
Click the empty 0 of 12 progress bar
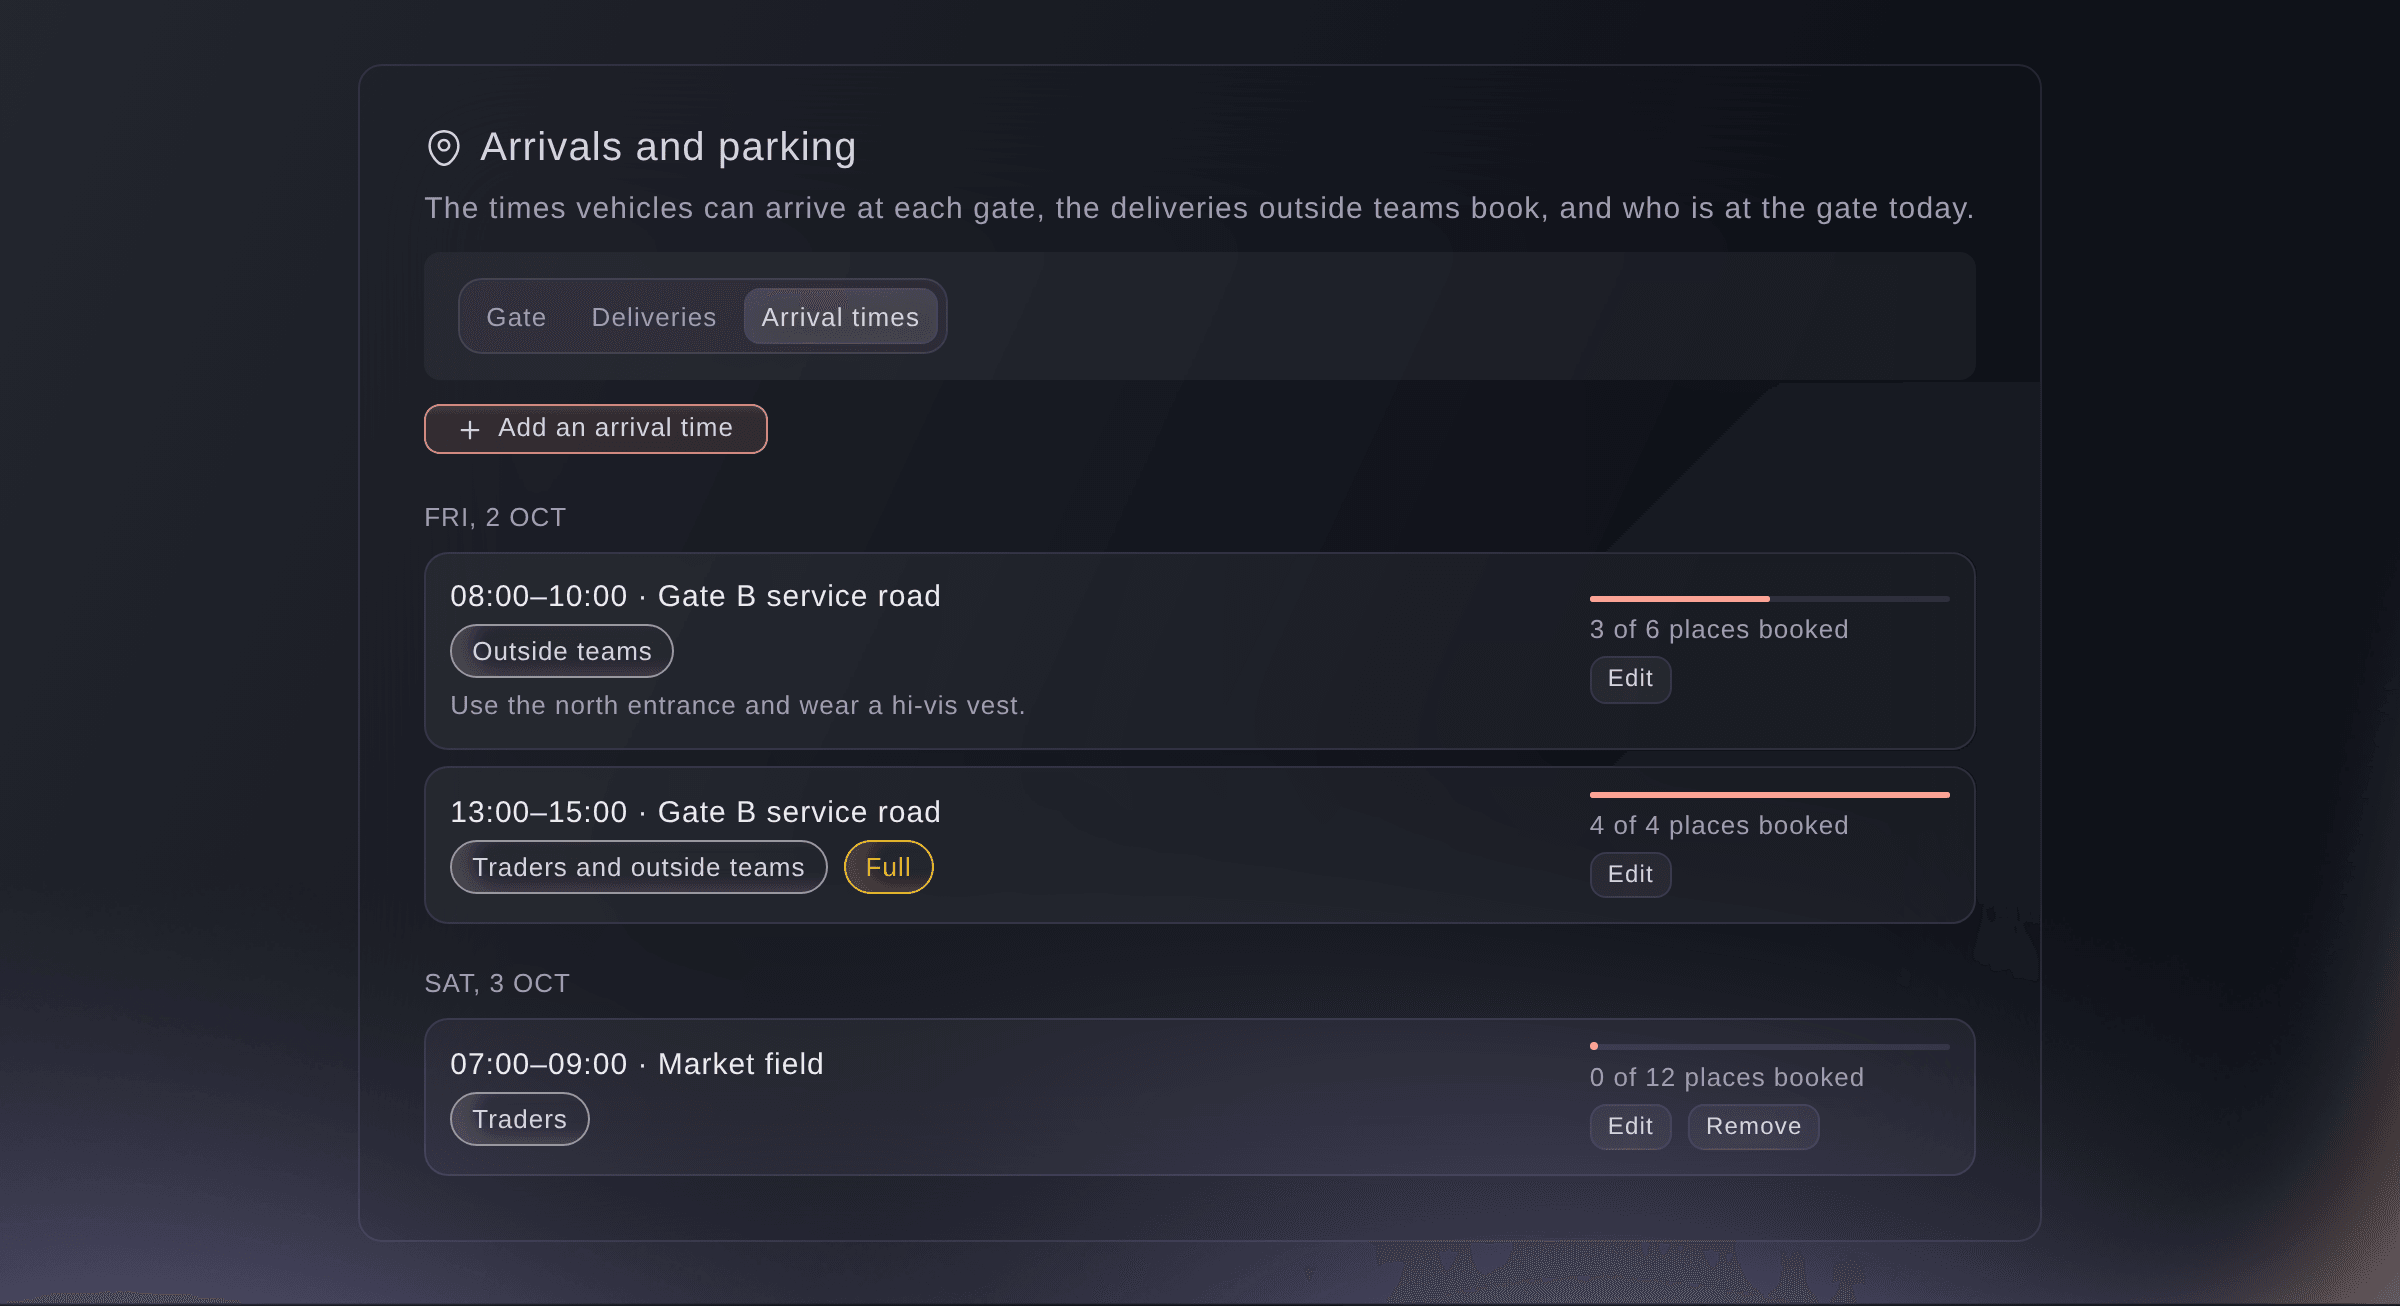(1769, 1047)
